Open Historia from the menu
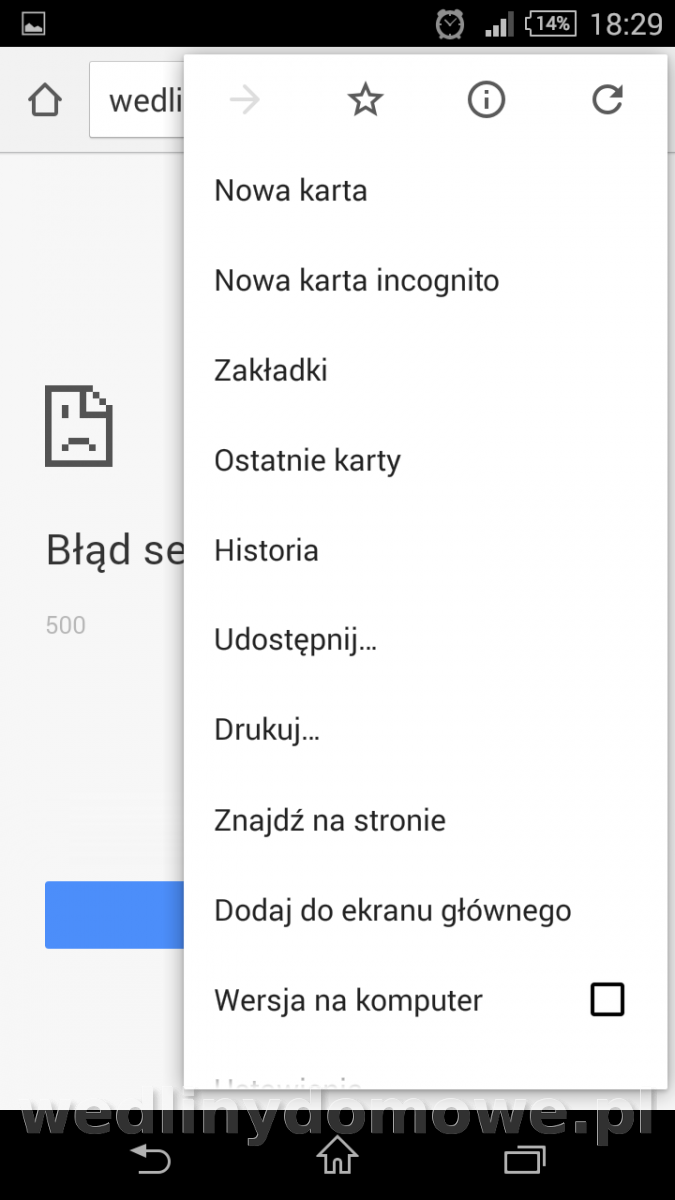This screenshot has width=675, height=1200. 266,550
